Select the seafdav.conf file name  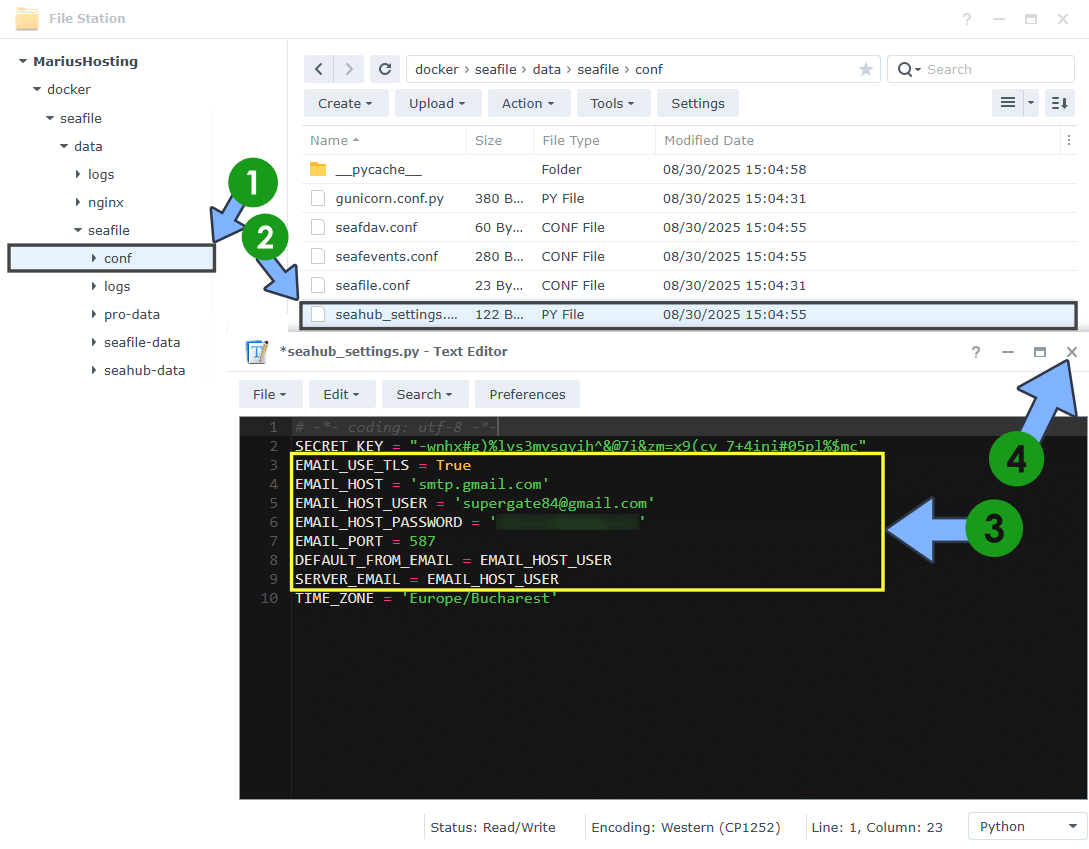376,227
